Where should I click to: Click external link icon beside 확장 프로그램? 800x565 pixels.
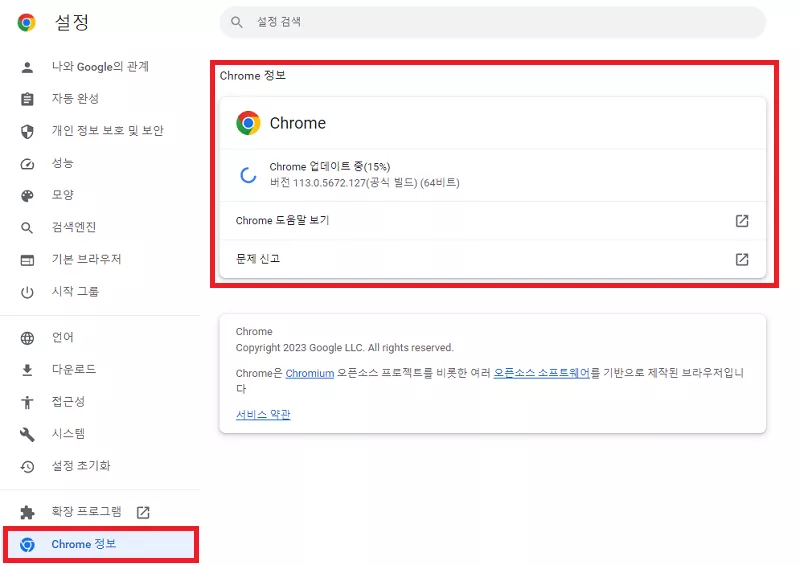143,512
